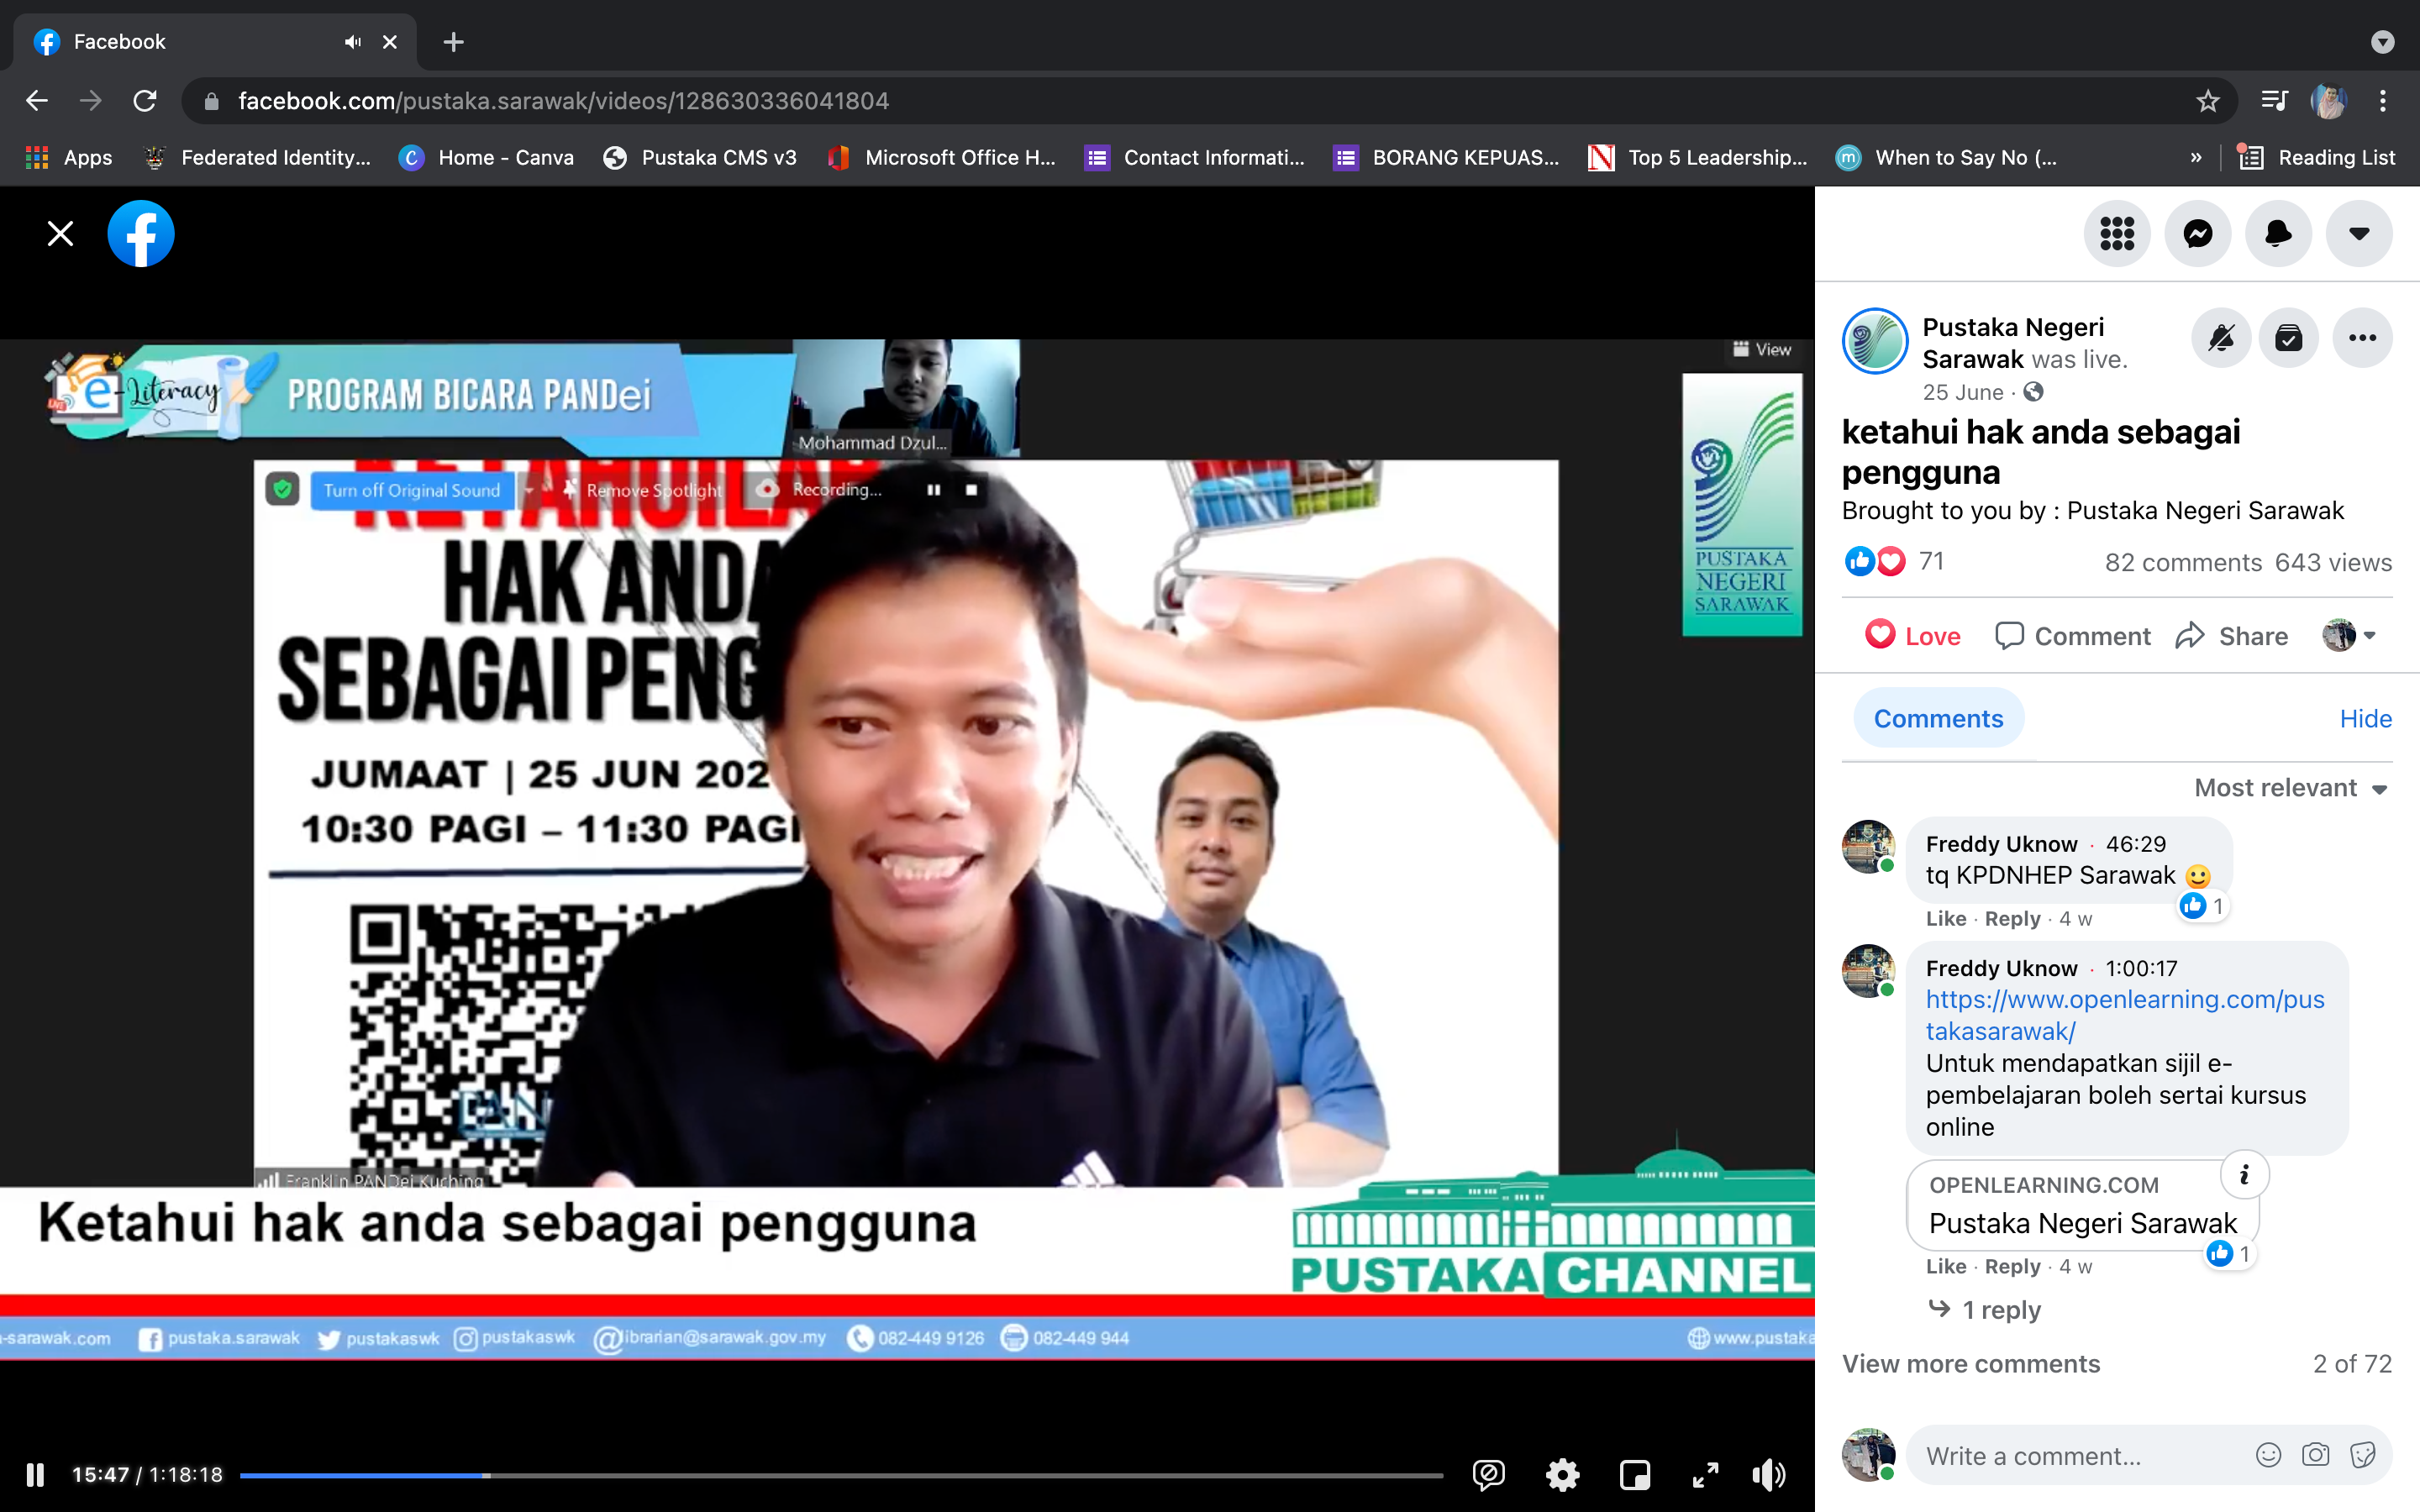This screenshot has width=2420, height=1512.
Task: Expand the 1 reply thread
Action: [1984, 1309]
